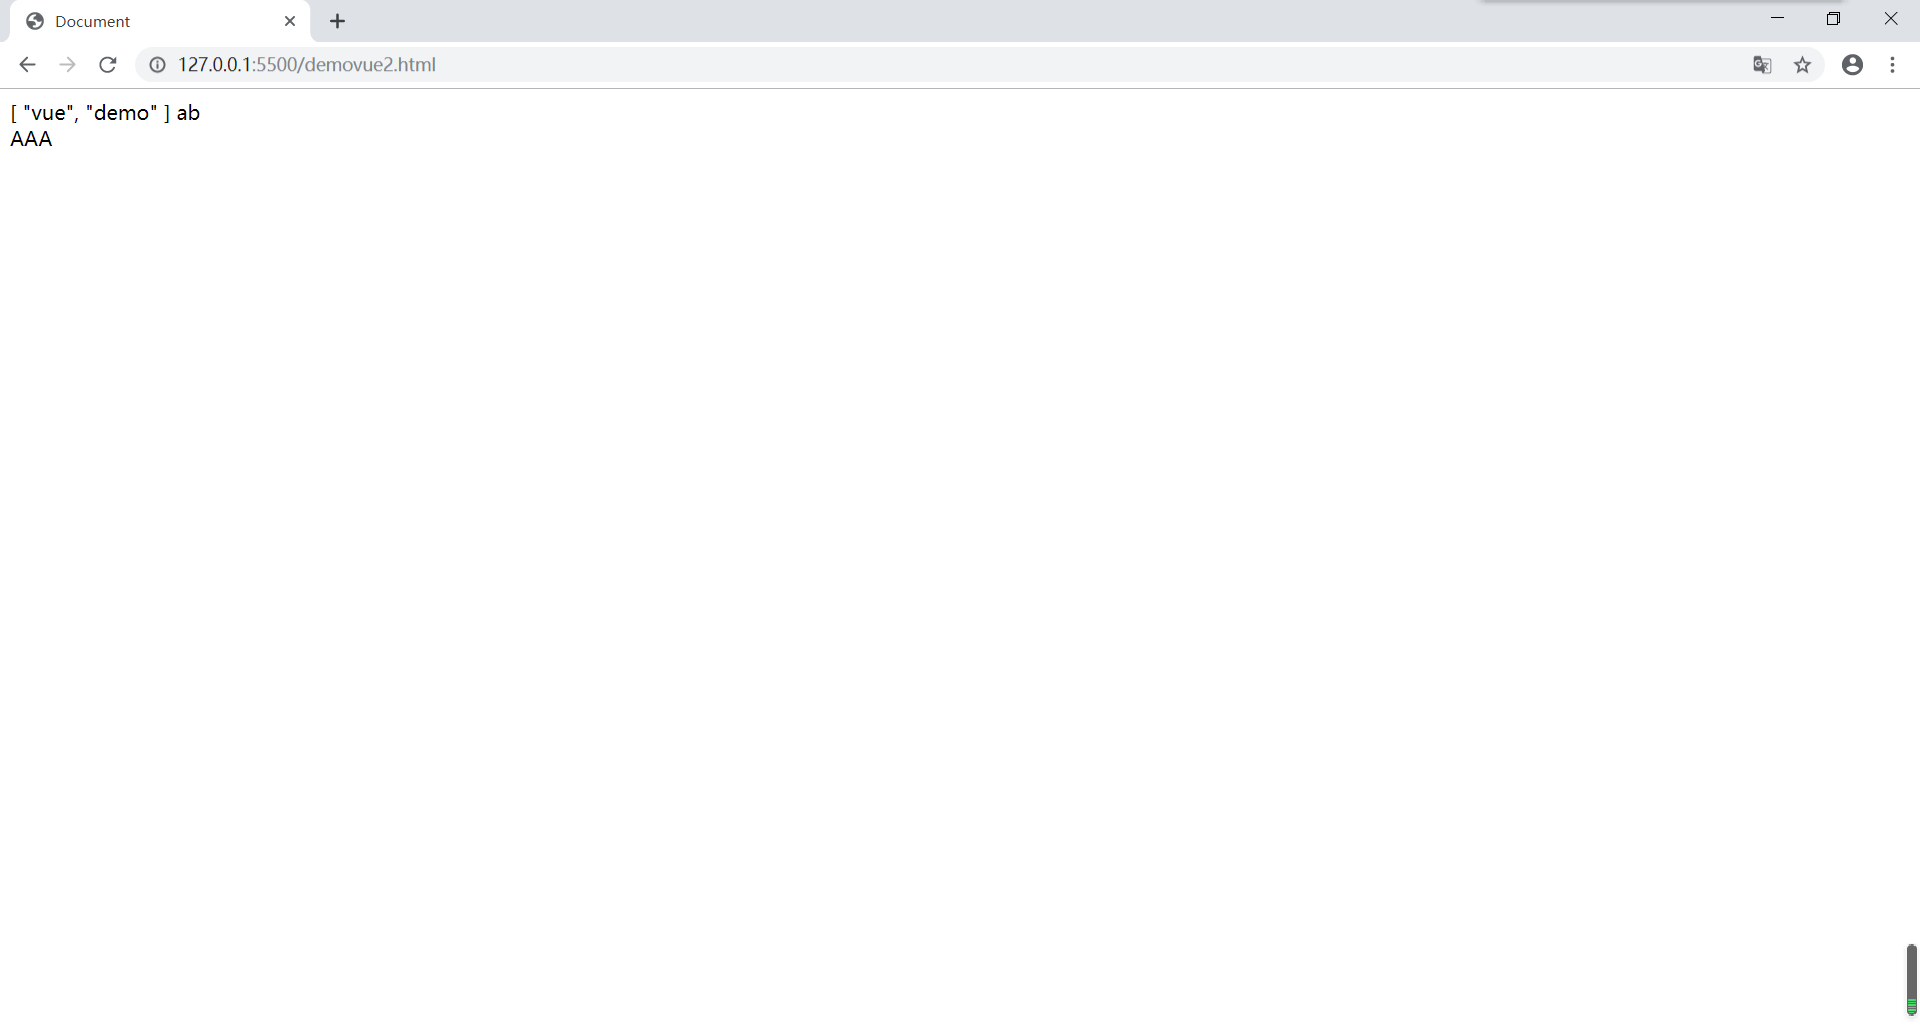Viewport: 1920px width, 1030px height.
Task: Open a new tab with plus button
Action: tap(338, 21)
